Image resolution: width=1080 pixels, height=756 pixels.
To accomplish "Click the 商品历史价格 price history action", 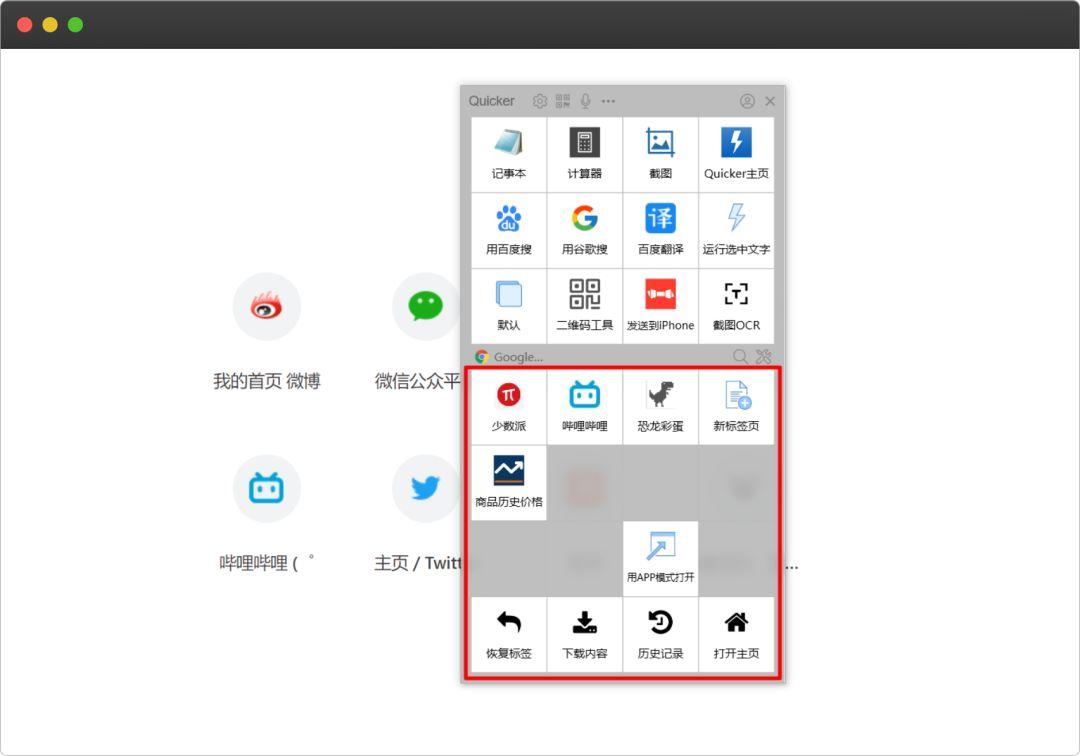I will (x=509, y=483).
